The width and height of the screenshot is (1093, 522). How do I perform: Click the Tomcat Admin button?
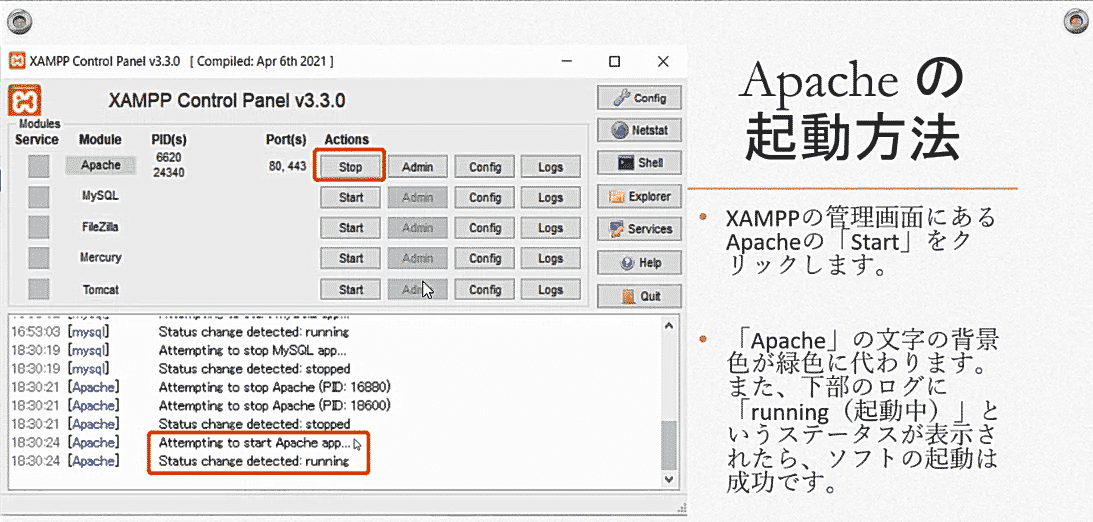(x=418, y=290)
